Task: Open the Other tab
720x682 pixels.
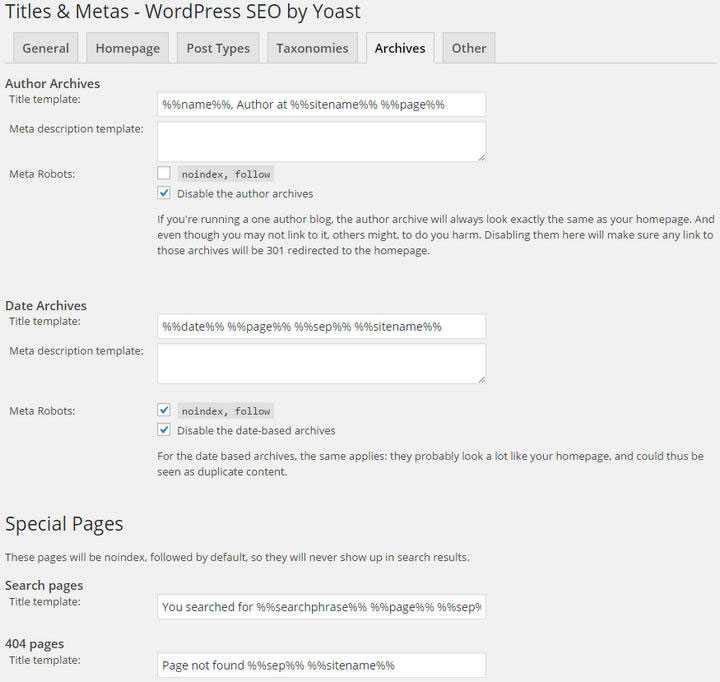Action: pyautogui.click(x=468, y=48)
